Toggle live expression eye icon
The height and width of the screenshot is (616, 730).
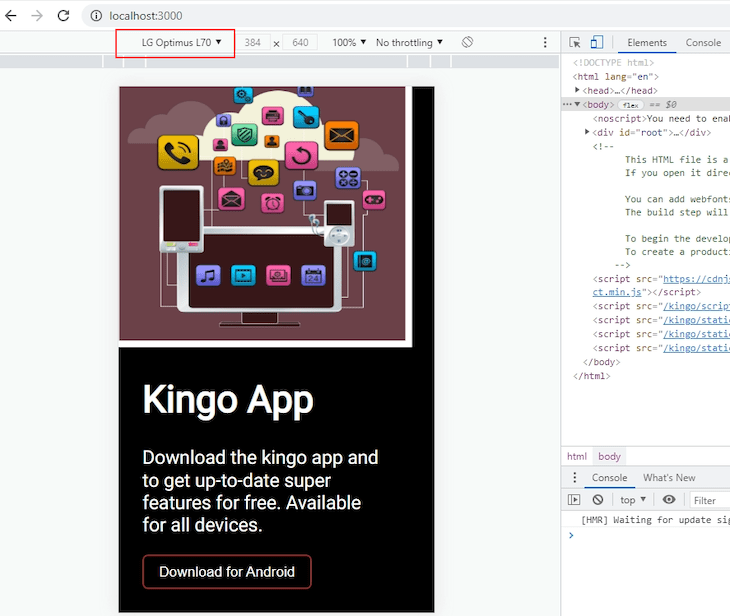click(669, 500)
